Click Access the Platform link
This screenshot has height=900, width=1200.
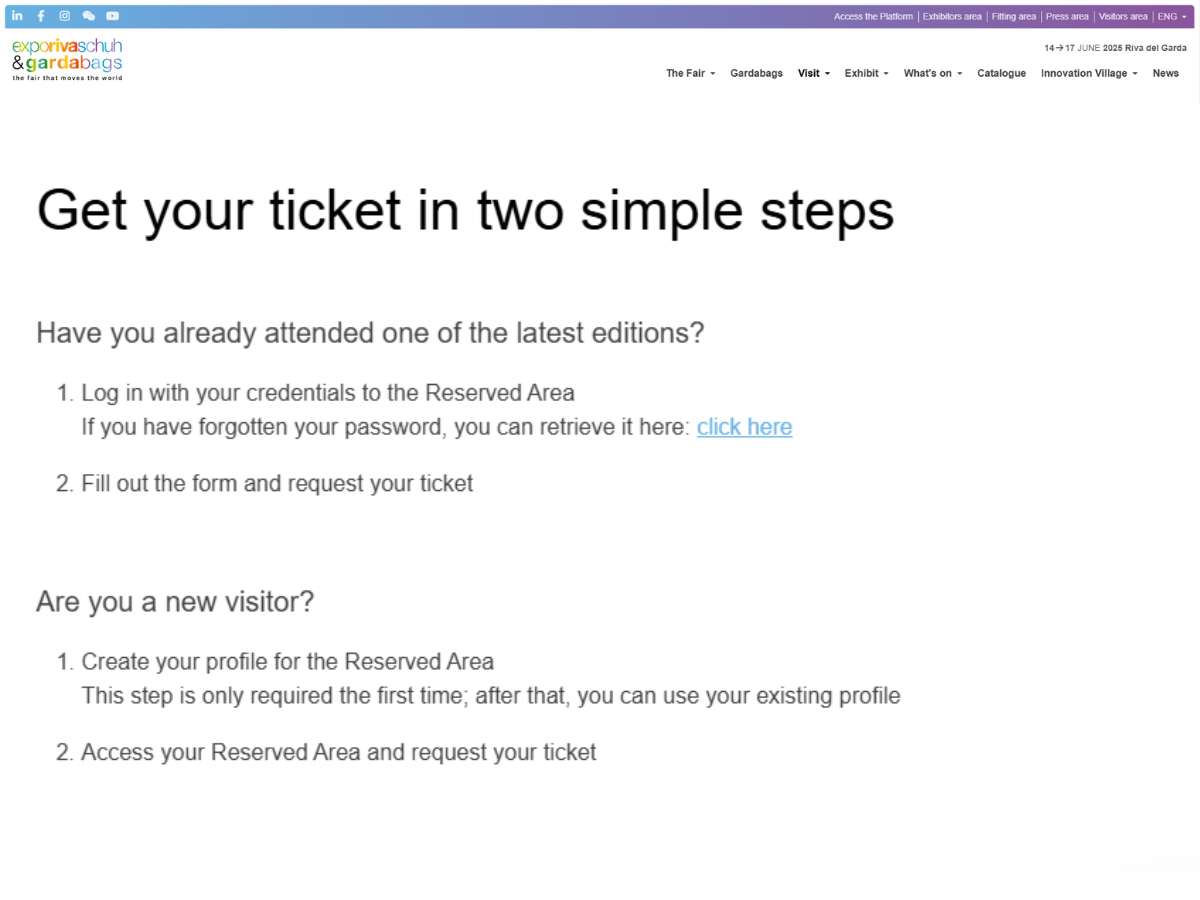click(873, 17)
